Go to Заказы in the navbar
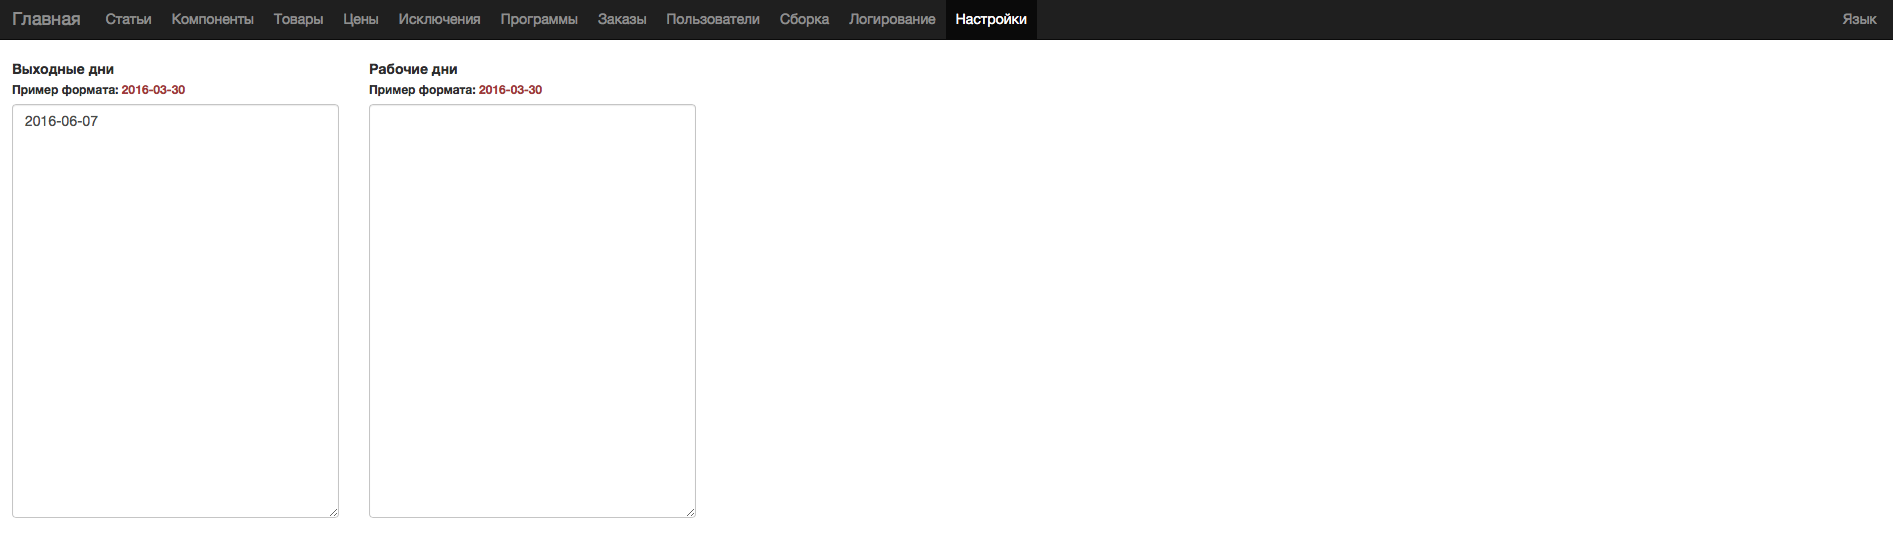 [622, 19]
